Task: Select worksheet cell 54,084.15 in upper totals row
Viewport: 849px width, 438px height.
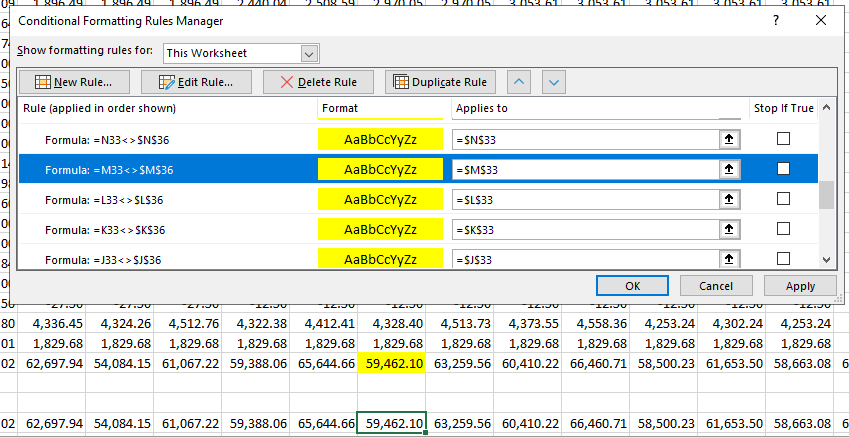Action: click(120, 364)
